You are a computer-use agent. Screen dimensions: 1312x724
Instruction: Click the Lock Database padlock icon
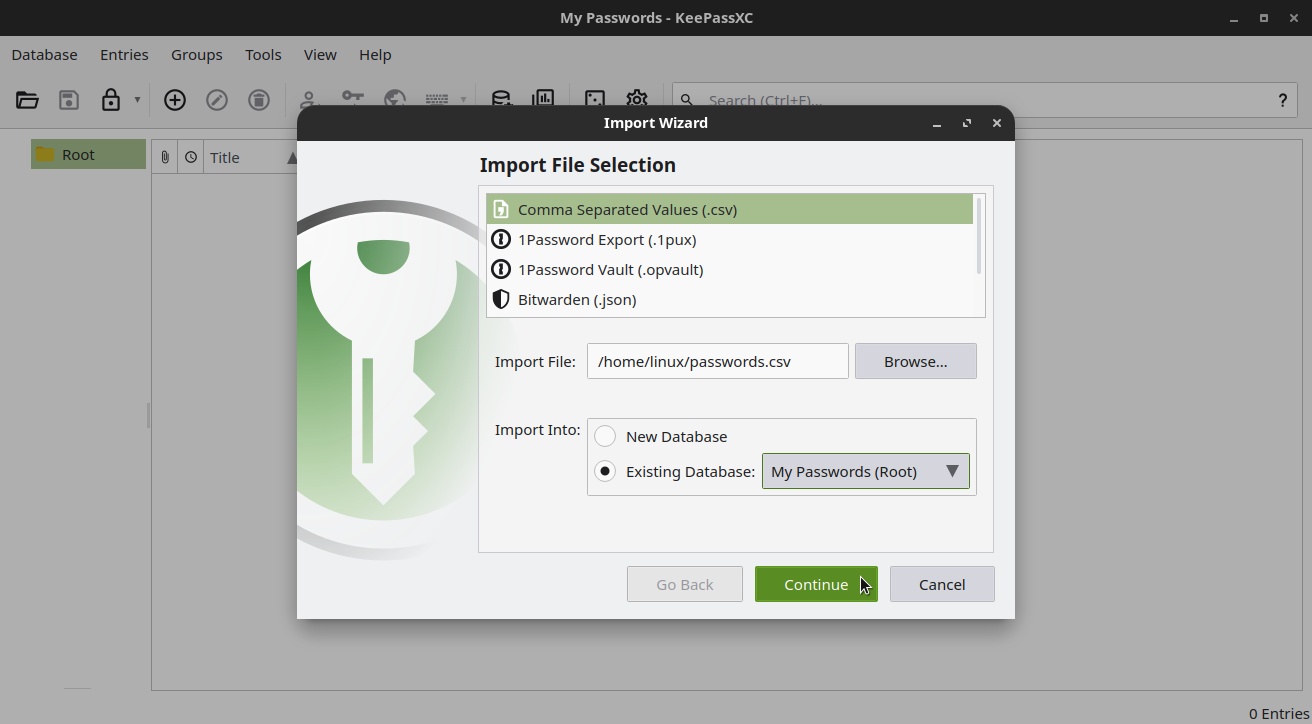coord(111,100)
